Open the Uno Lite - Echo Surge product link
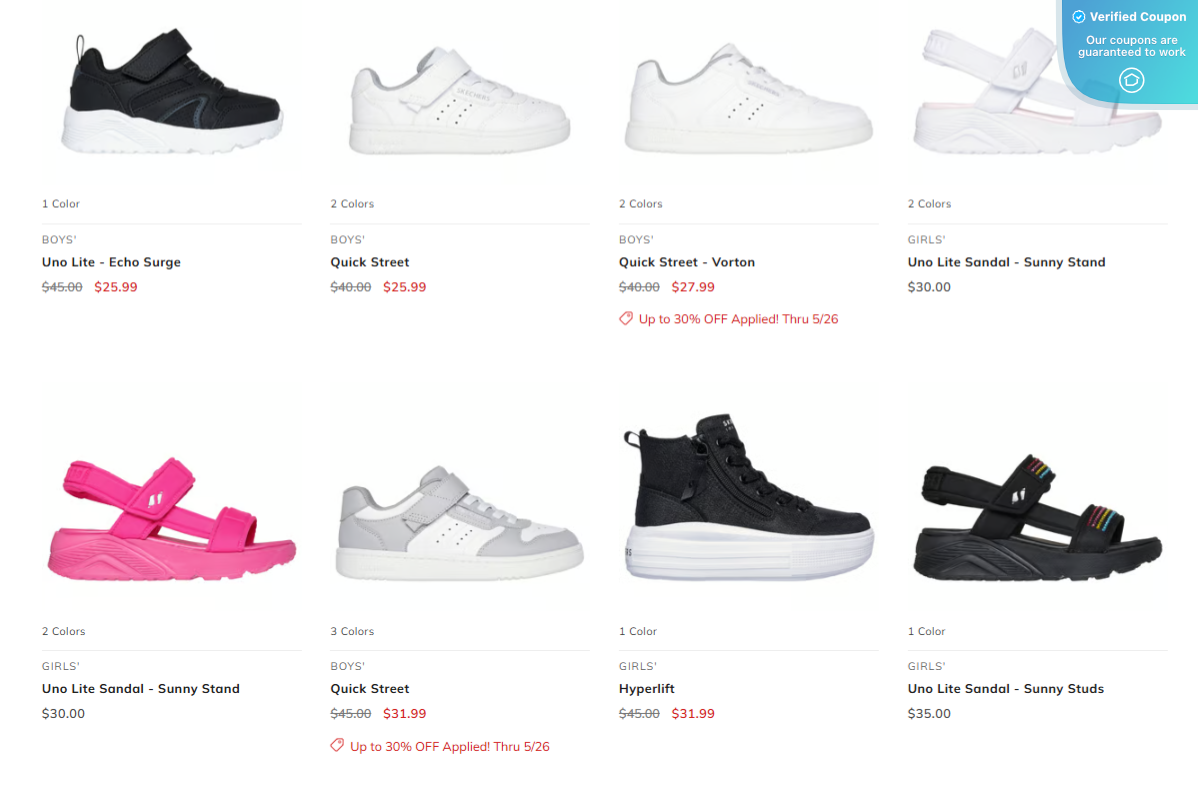 112,262
